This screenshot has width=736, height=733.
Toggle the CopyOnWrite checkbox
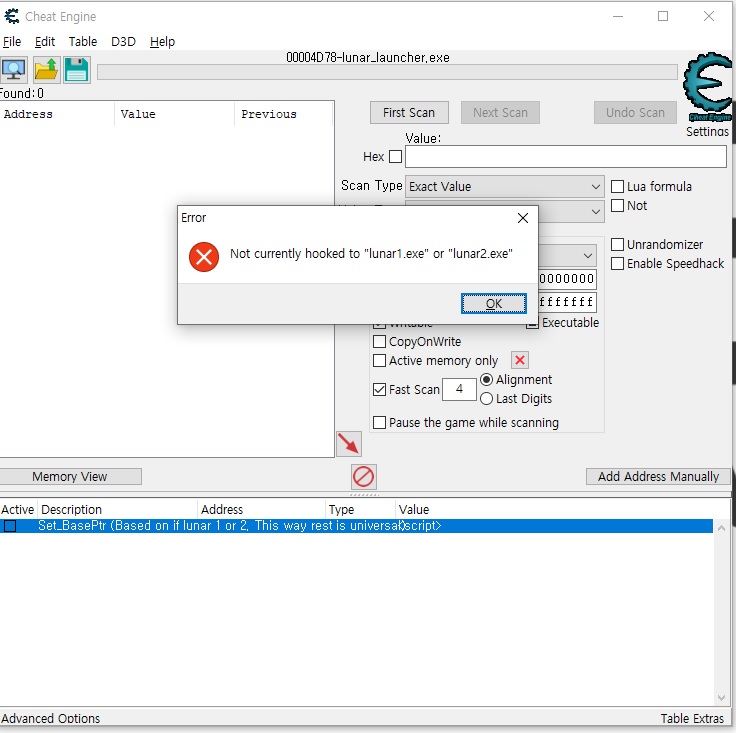tap(379, 341)
